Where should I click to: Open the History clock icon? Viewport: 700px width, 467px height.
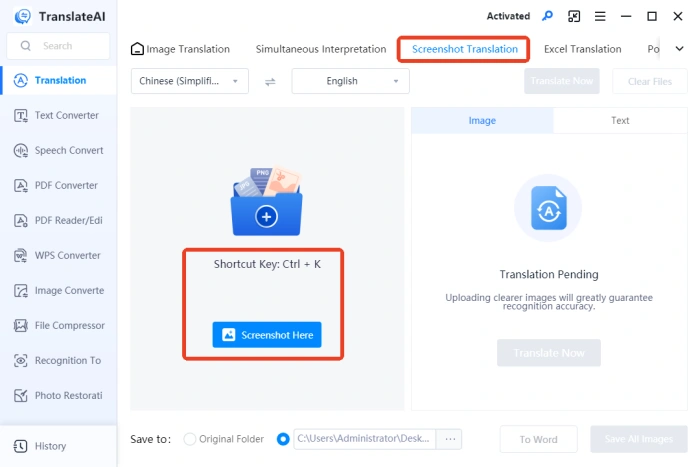pyautogui.click(x=21, y=446)
